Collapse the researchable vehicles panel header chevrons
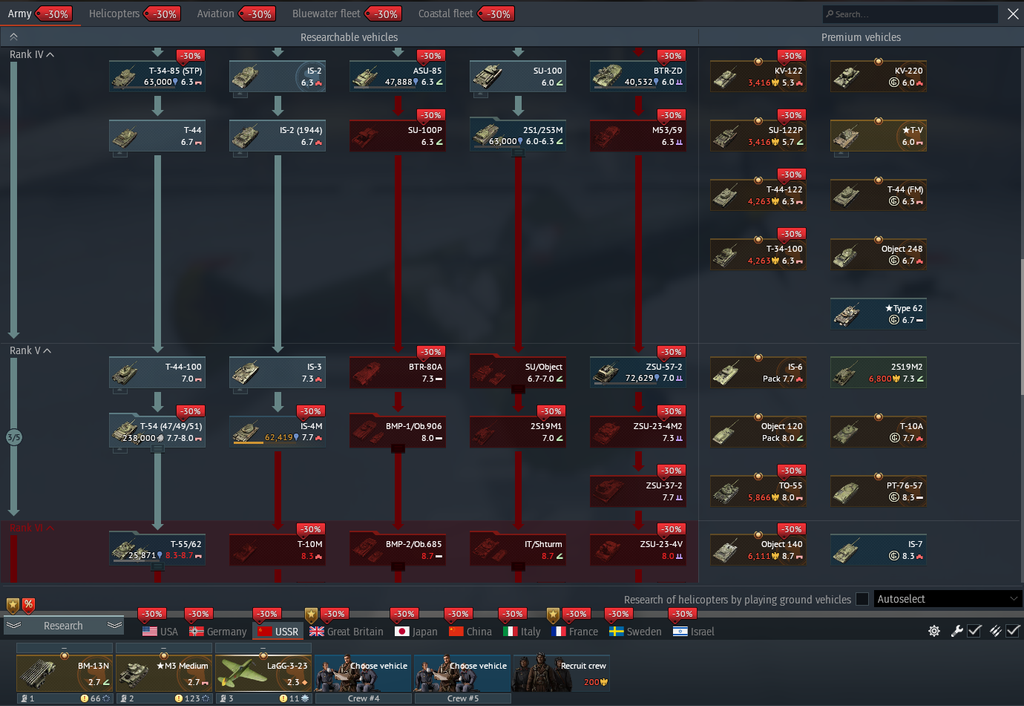 (x=14, y=37)
